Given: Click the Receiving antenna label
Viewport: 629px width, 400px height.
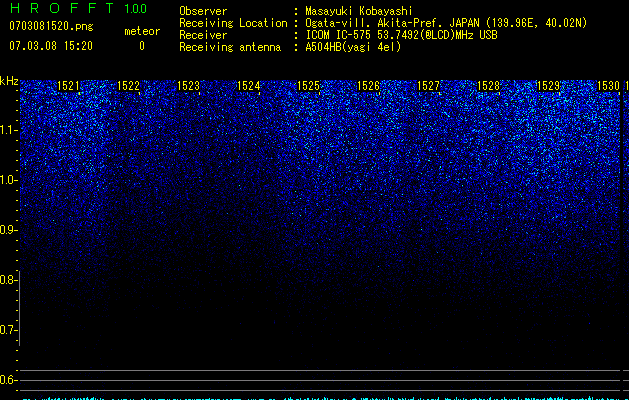Looking at the screenshot, I should [x=230, y=47].
